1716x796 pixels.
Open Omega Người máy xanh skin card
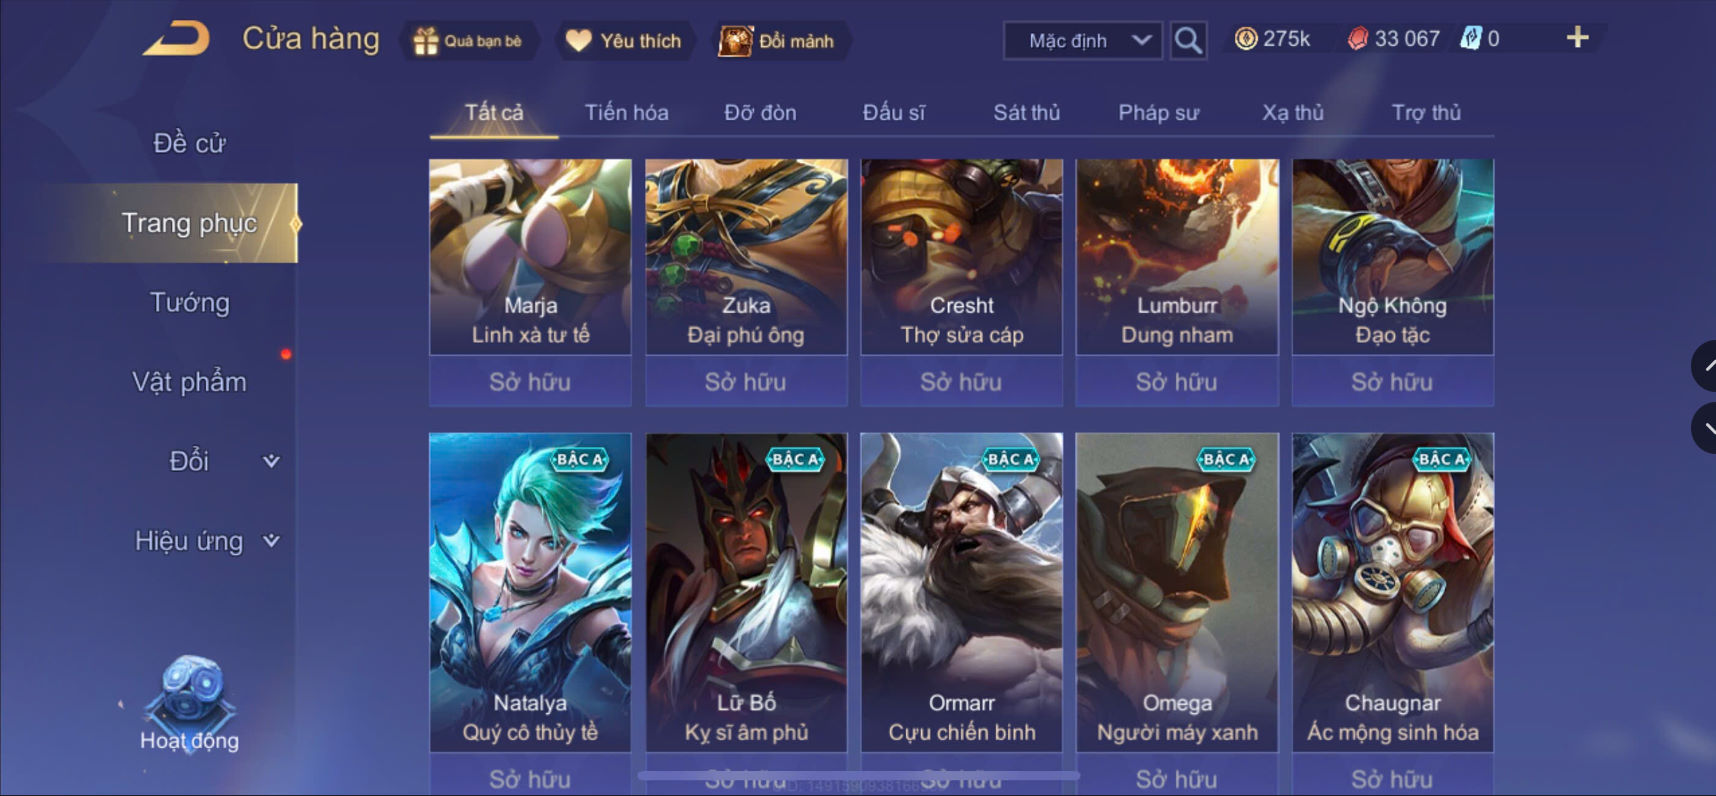tap(1177, 592)
